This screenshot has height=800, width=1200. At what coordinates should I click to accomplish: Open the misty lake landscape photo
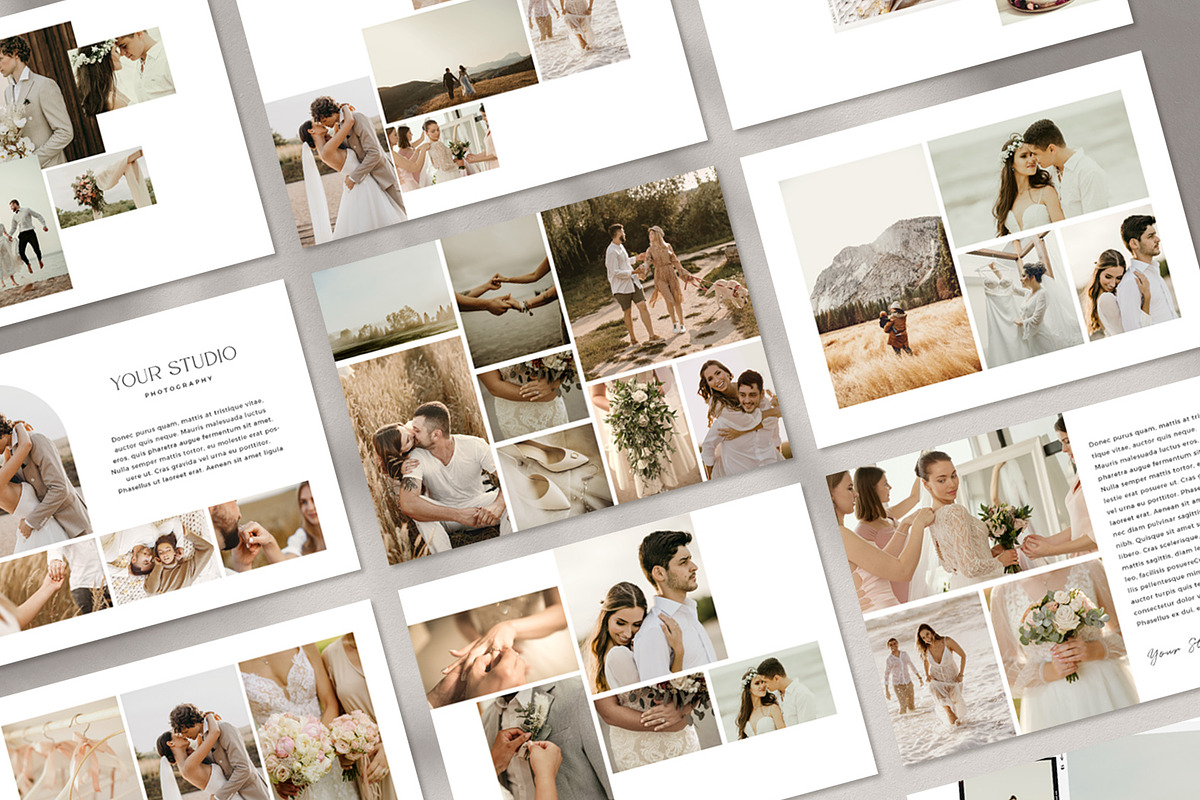point(386,300)
